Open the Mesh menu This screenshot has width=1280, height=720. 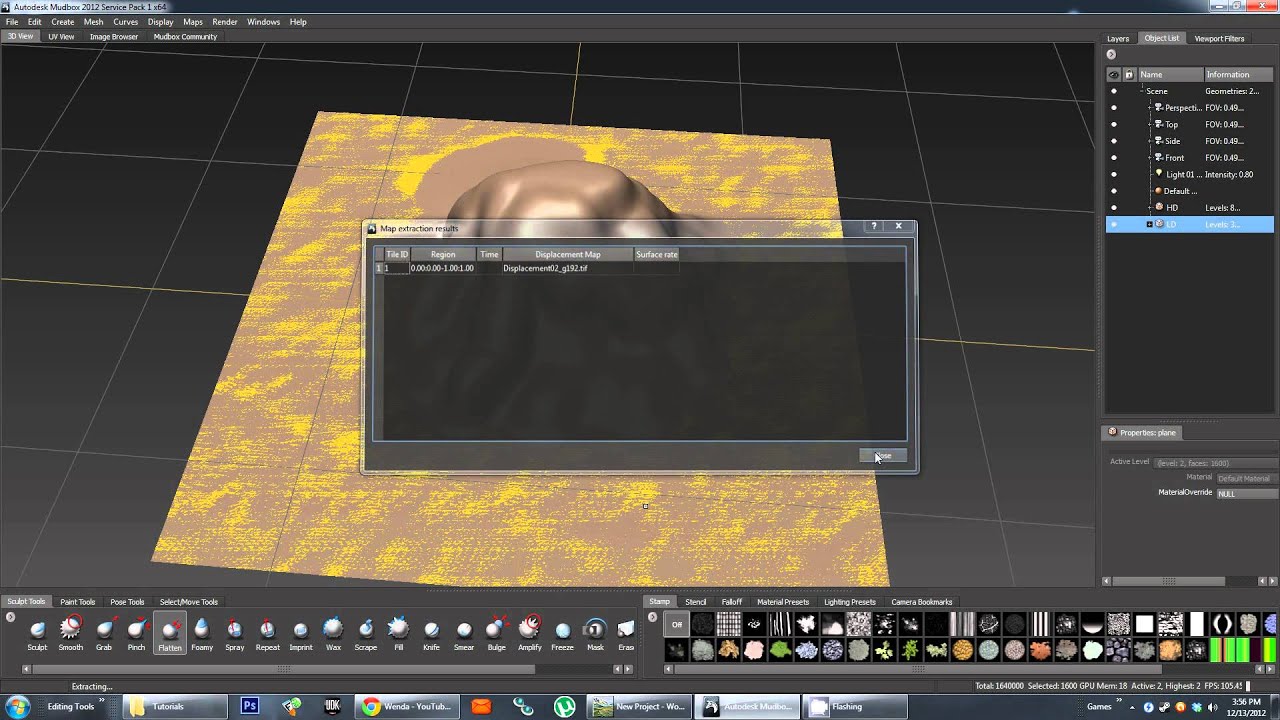[93, 21]
